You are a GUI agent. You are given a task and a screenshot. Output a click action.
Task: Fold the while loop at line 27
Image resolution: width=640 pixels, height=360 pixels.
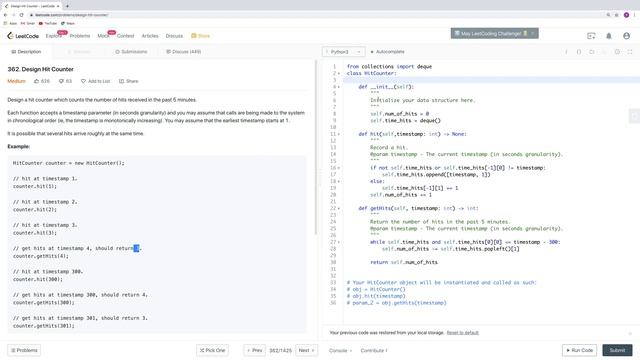tap(339, 242)
